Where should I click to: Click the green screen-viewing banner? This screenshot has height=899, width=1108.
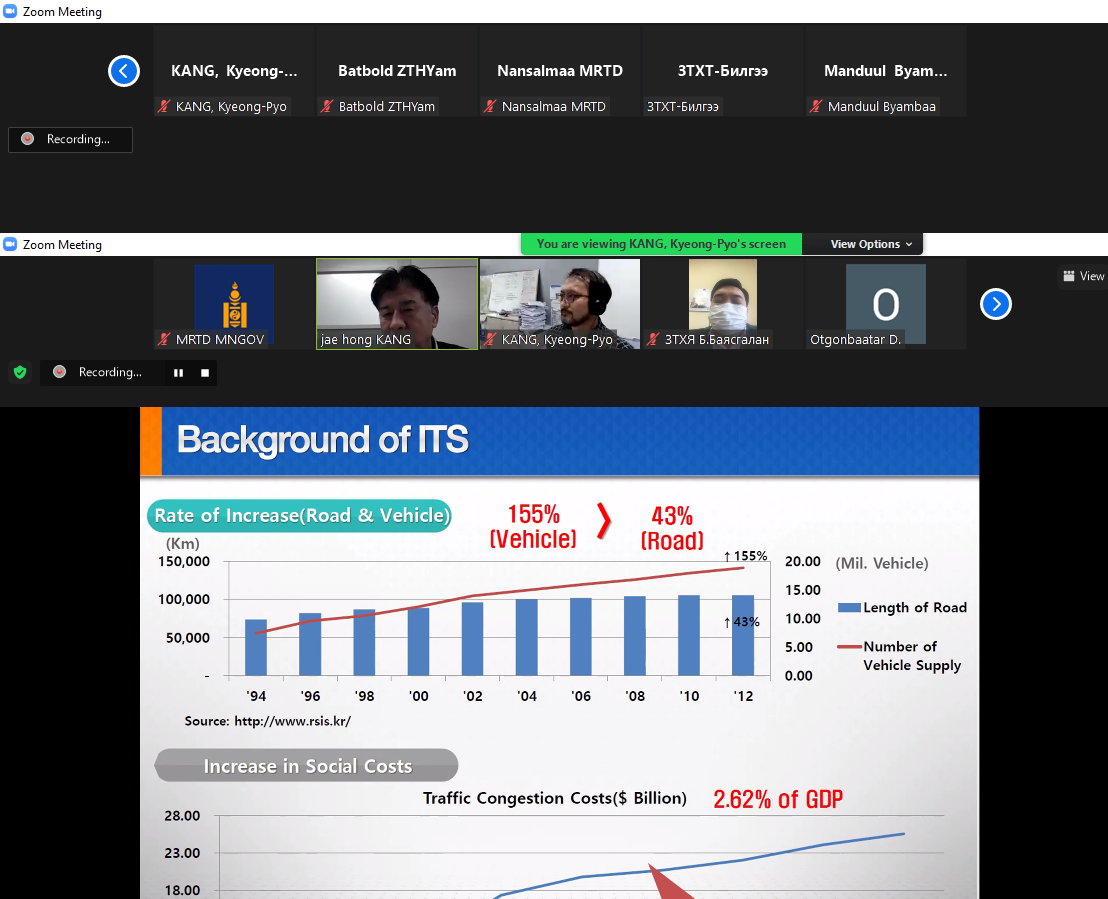click(661, 244)
